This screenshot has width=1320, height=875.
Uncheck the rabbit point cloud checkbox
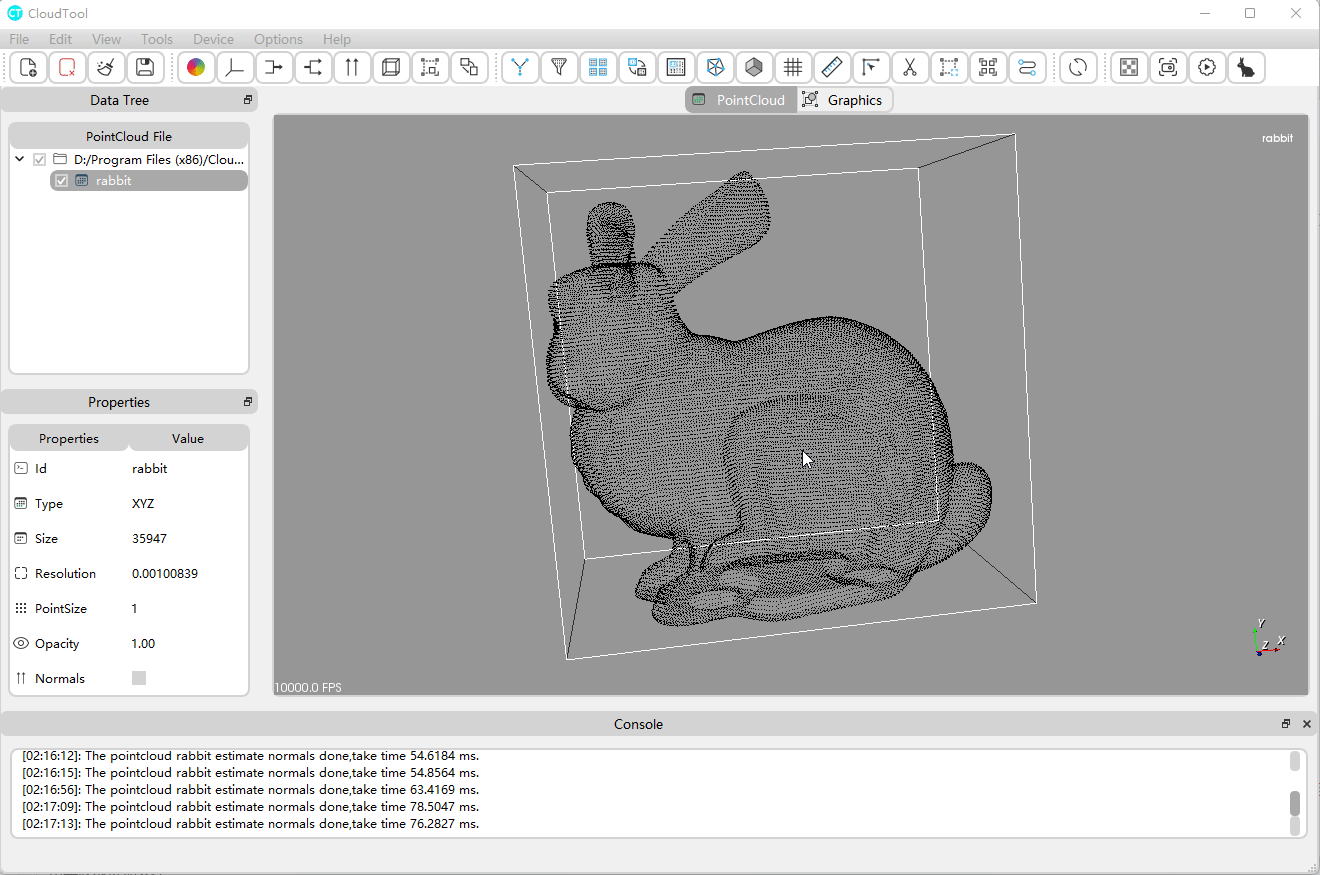click(62, 181)
